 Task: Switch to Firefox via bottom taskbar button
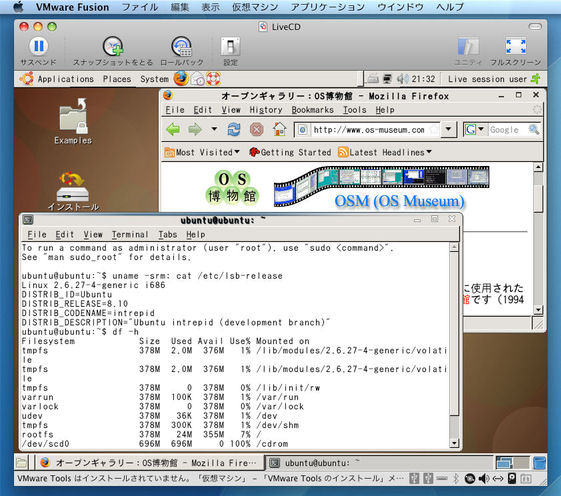150,463
